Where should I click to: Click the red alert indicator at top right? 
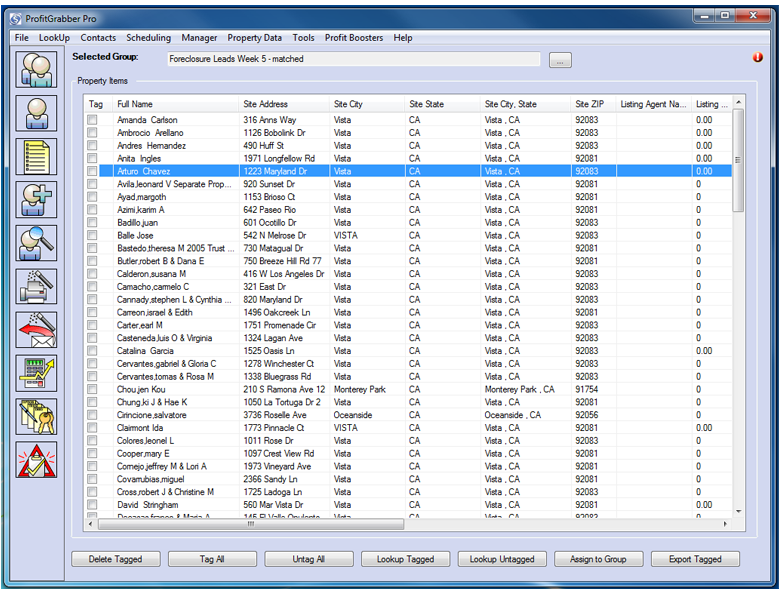point(758,57)
